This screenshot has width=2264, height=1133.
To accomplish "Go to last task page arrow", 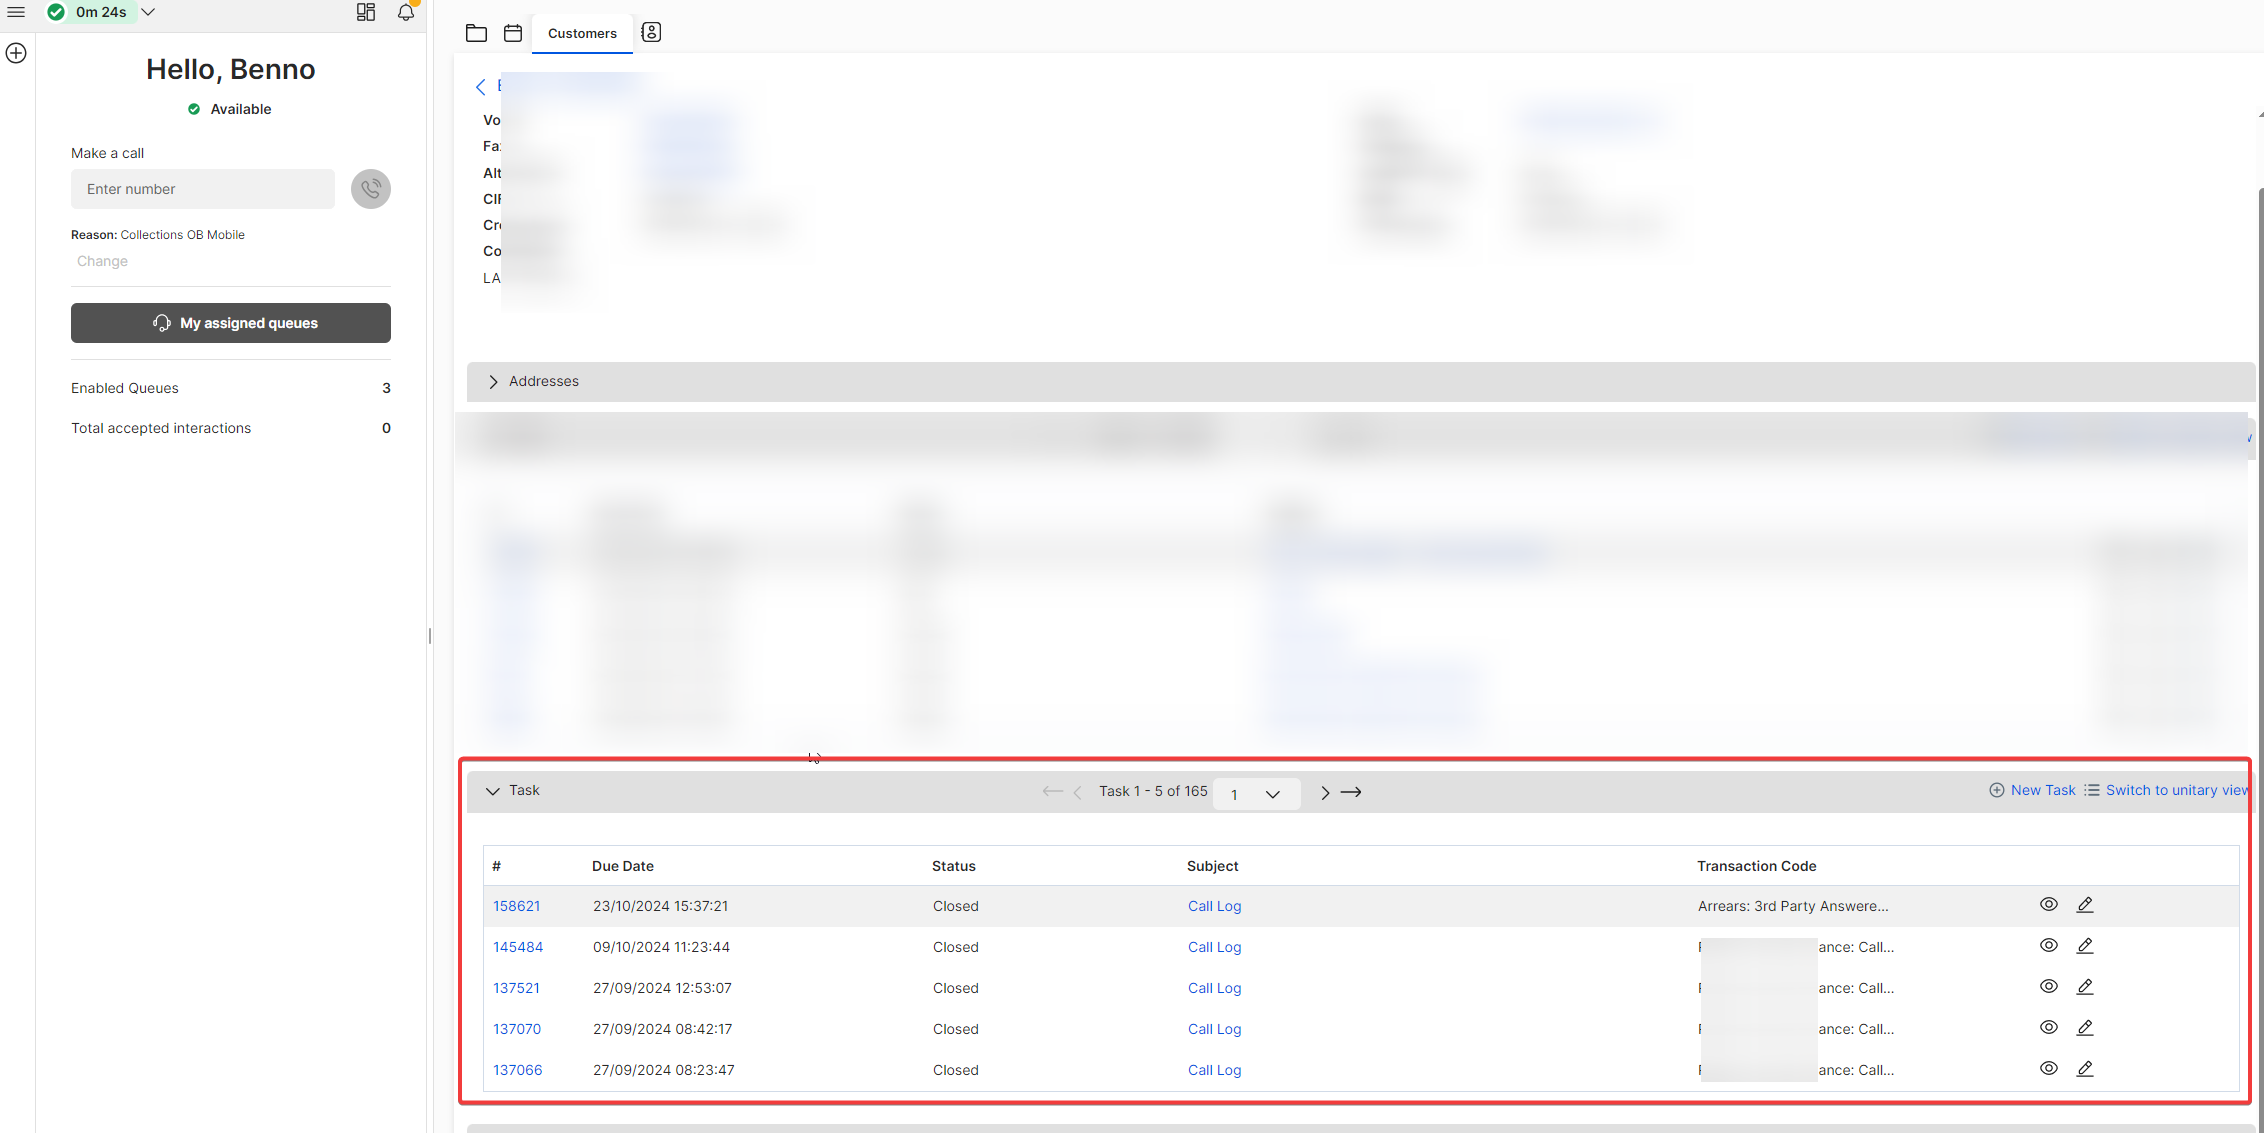I will pos(1351,792).
